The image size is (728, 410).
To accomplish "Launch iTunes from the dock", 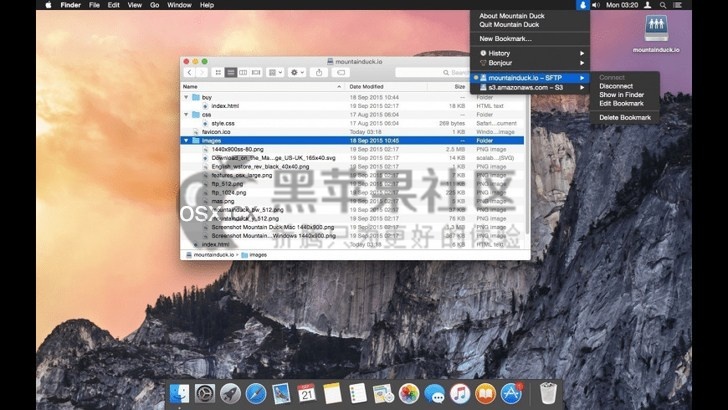I will [460, 394].
